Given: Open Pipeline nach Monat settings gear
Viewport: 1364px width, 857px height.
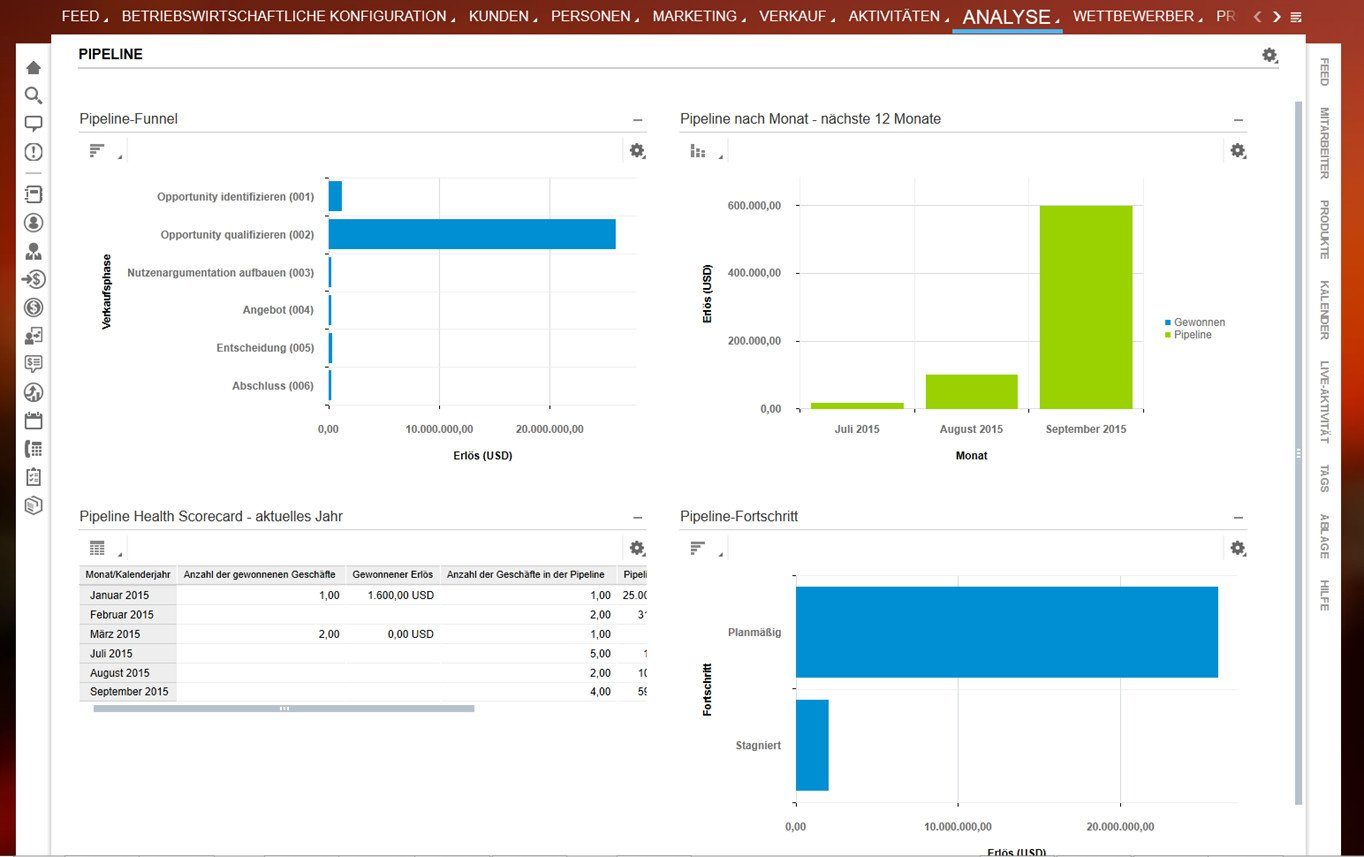Looking at the screenshot, I should pyautogui.click(x=1238, y=151).
